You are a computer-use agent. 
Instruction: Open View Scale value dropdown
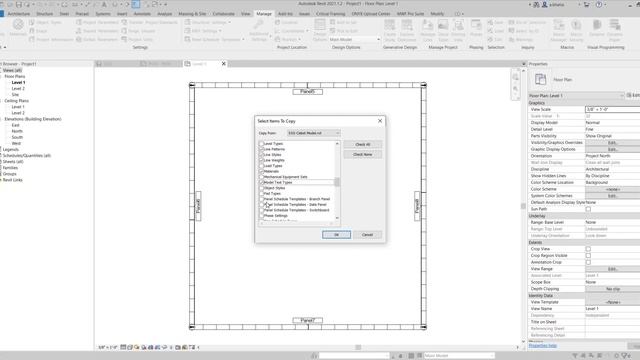pyautogui.click(x=612, y=109)
